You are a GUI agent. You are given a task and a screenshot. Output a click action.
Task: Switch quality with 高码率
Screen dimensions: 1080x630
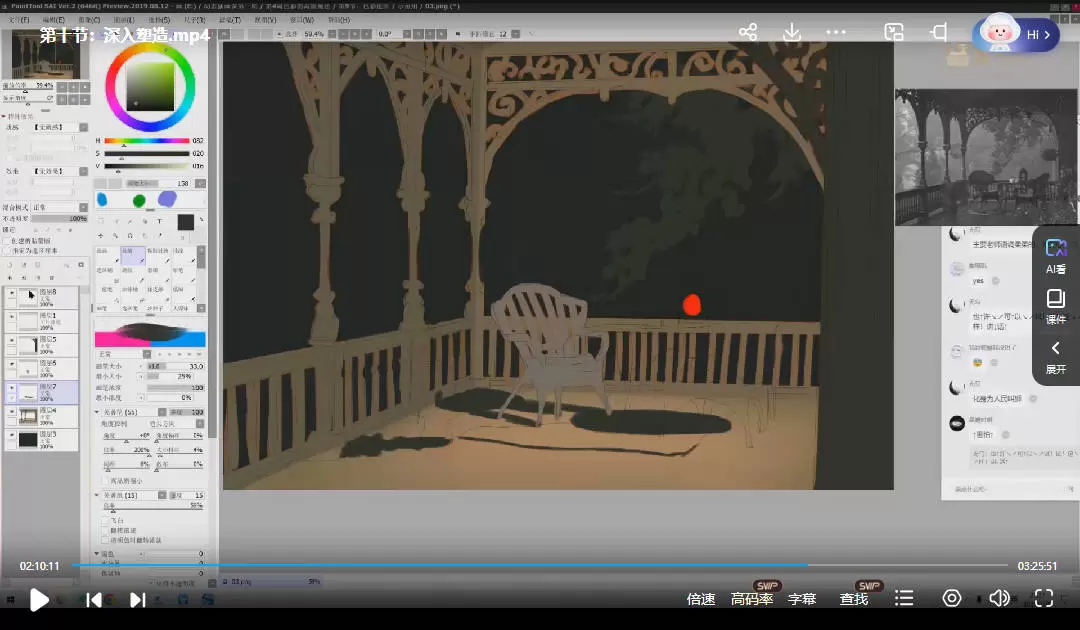coord(752,599)
